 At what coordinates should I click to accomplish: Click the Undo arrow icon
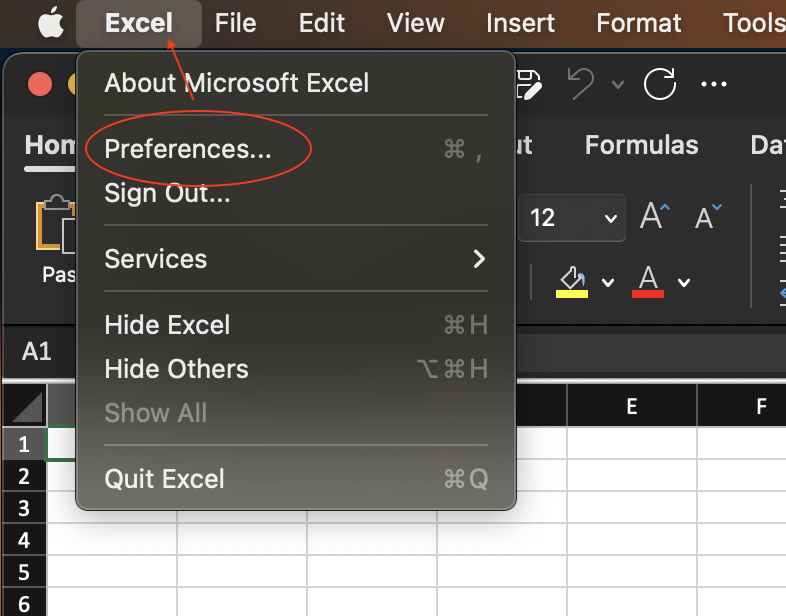(x=581, y=84)
